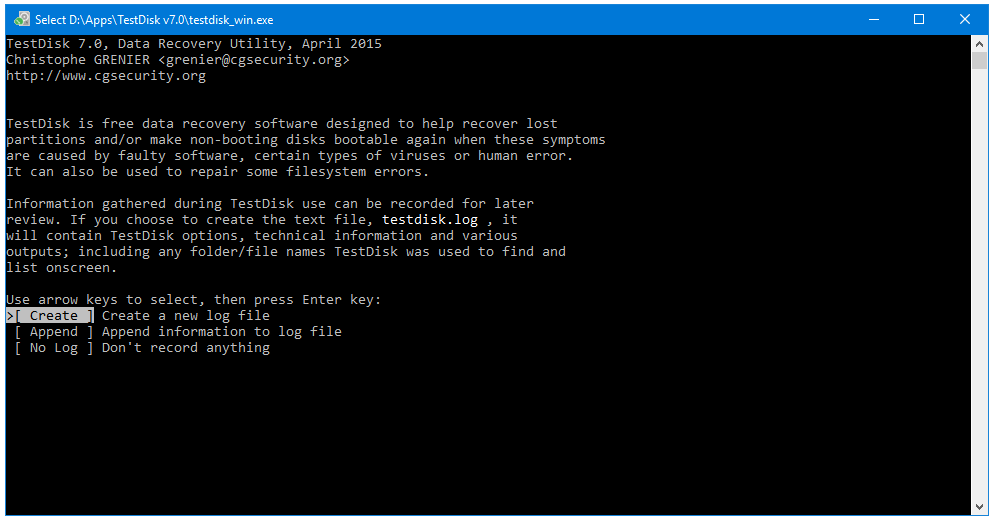Minimize the TestDisk console window
Screen dimensions: 994x522
(874, 20)
